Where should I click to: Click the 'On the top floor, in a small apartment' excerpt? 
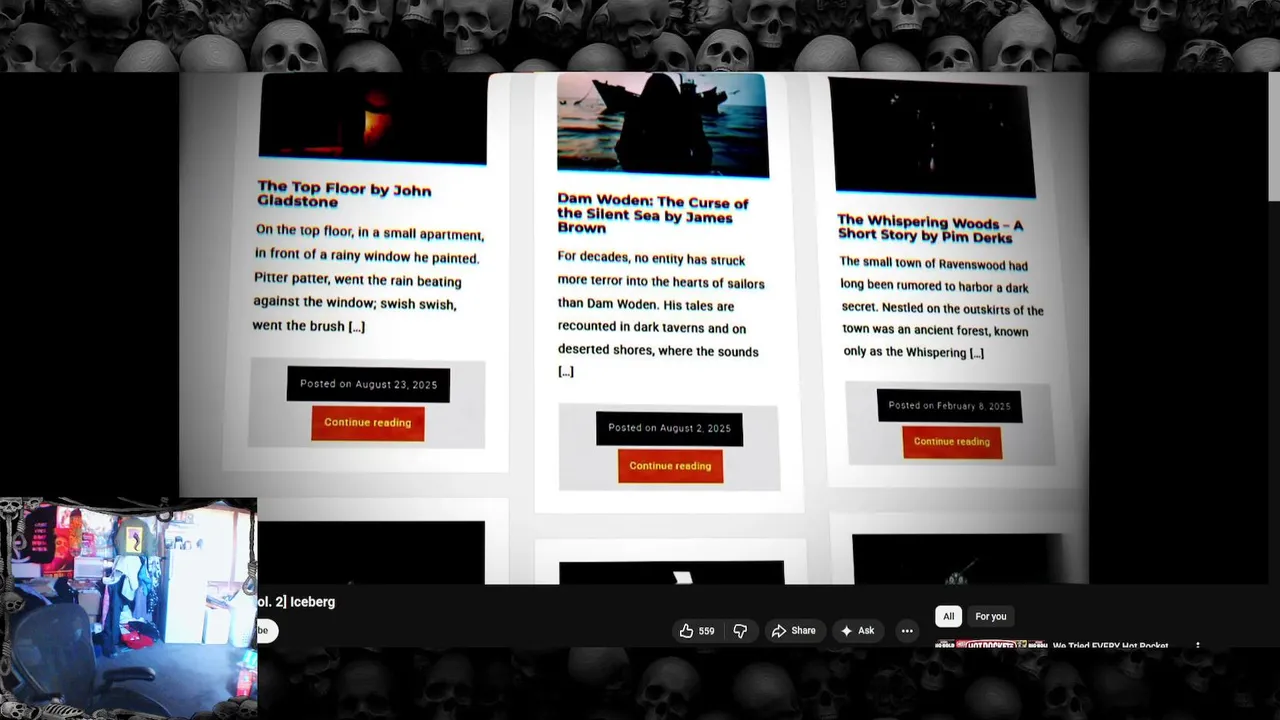(368, 279)
